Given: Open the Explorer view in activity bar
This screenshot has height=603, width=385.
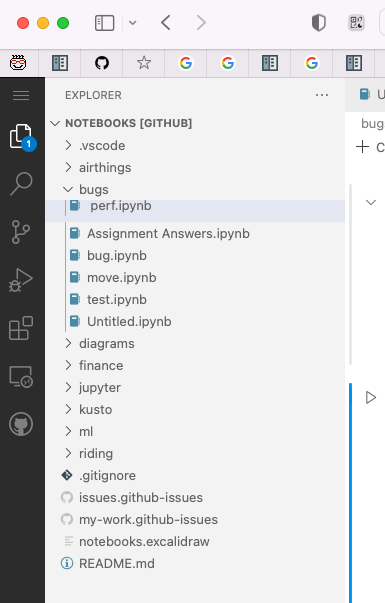Looking at the screenshot, I should (x=22, y=137).
